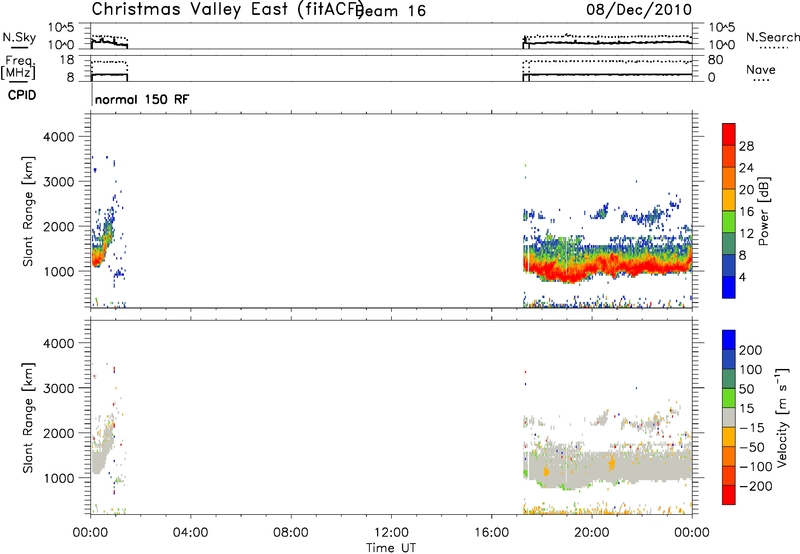Click the '20:00' time tick label
This screenshot has height=554, width=800.
click(x=591, y=533)
